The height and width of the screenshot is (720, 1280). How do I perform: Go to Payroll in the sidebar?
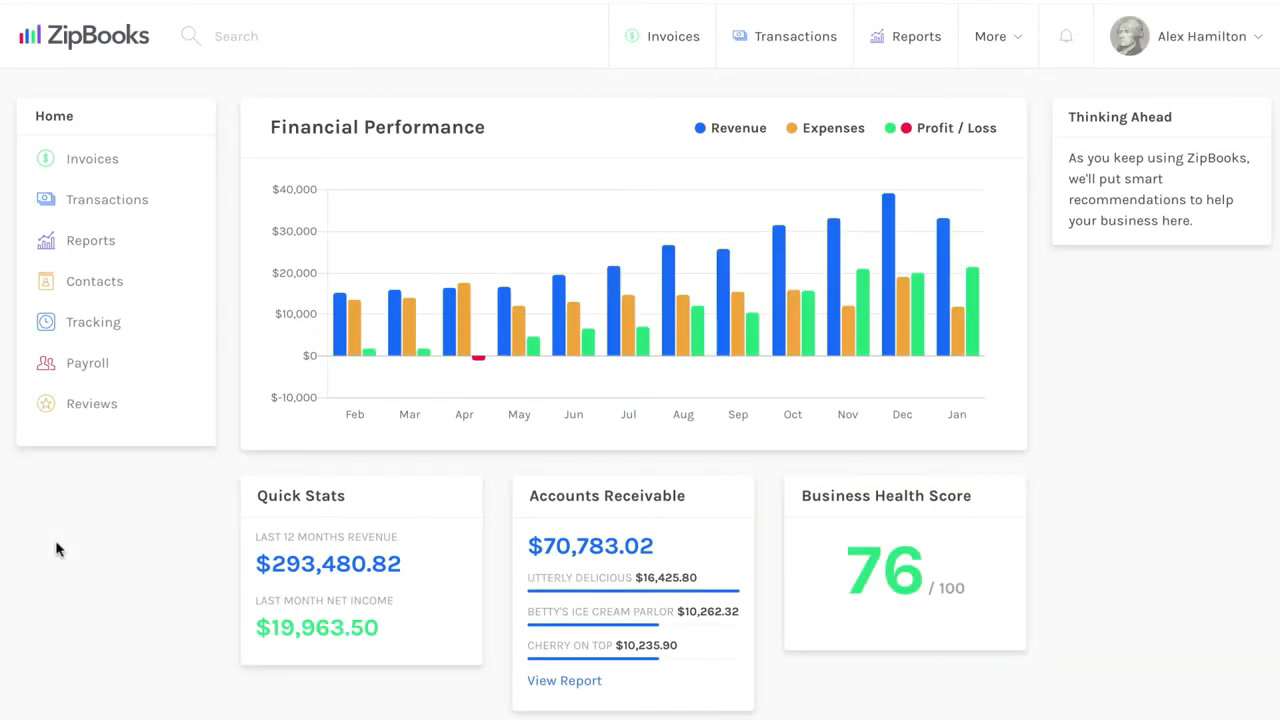[87, 363]
